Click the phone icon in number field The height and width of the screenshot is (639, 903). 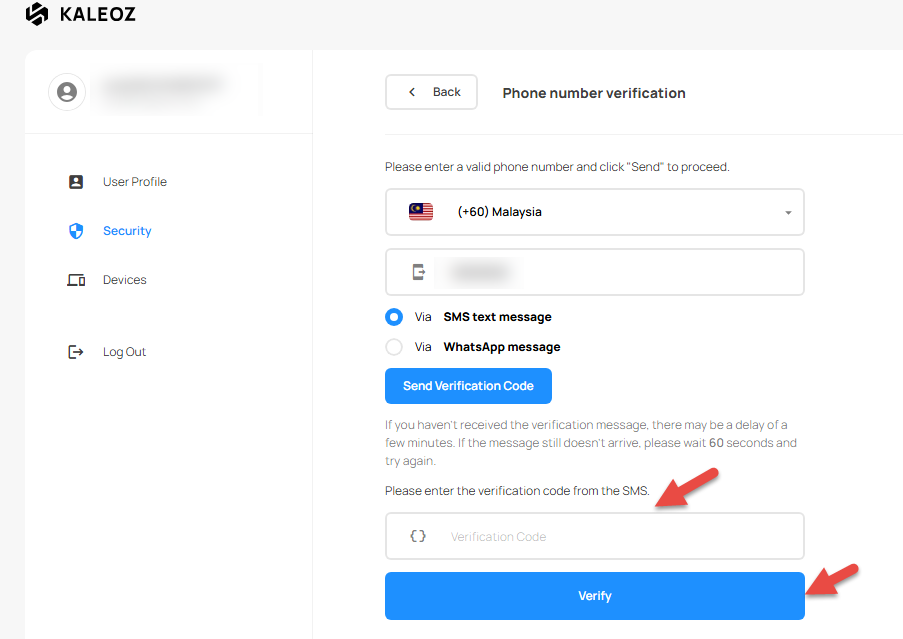pos(419,272)
